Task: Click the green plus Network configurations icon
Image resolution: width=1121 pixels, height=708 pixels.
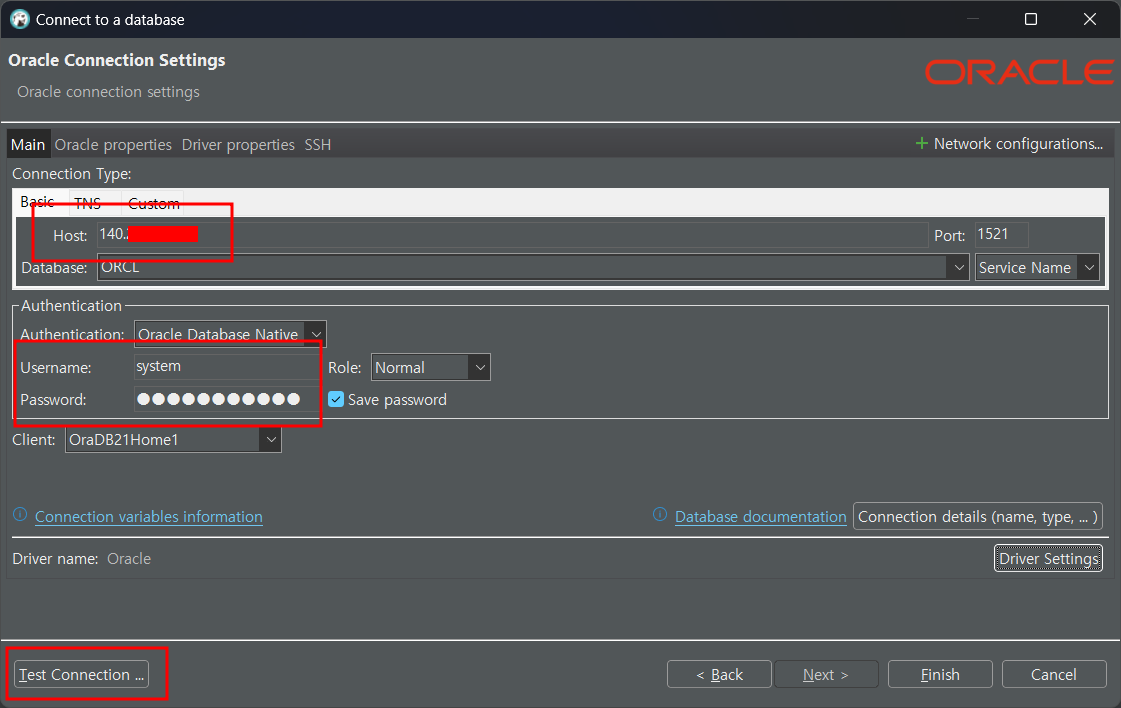Action: [922, 144]
